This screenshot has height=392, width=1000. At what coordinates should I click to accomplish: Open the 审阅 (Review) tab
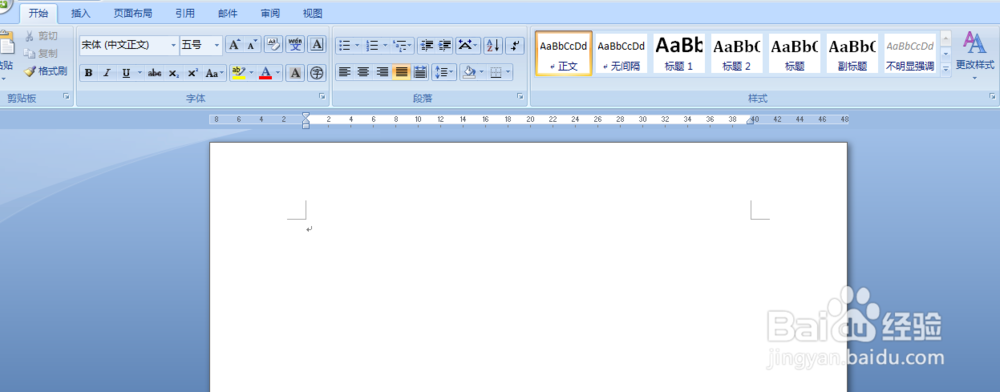(x=270, y=13)
